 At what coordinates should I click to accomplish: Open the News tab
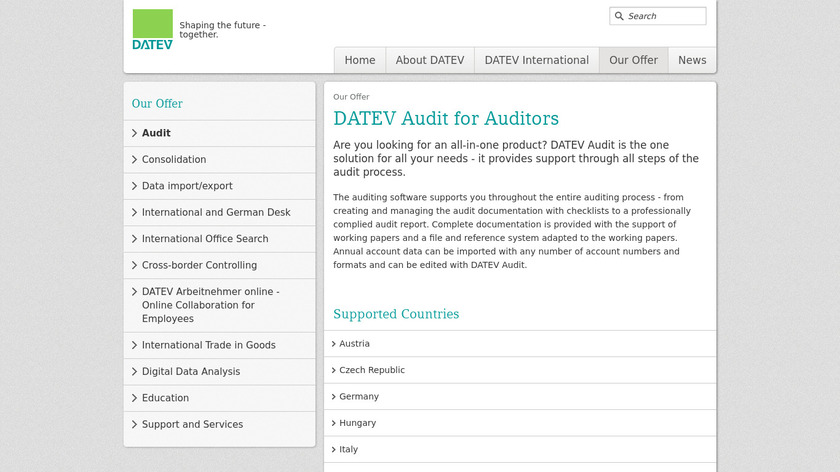(x=692, y=60)
